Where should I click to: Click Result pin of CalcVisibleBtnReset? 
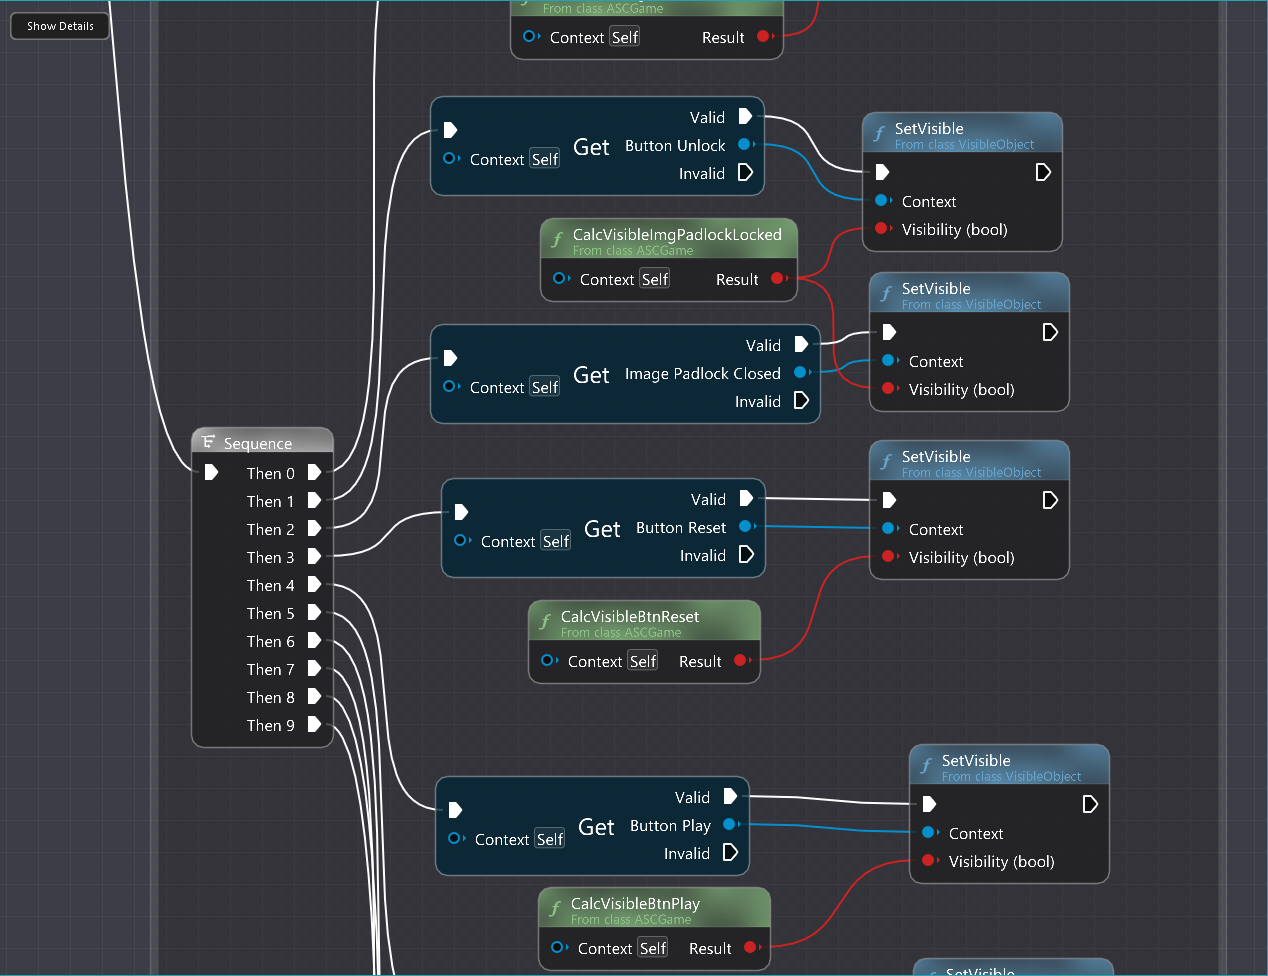click(x=741, y=660)
